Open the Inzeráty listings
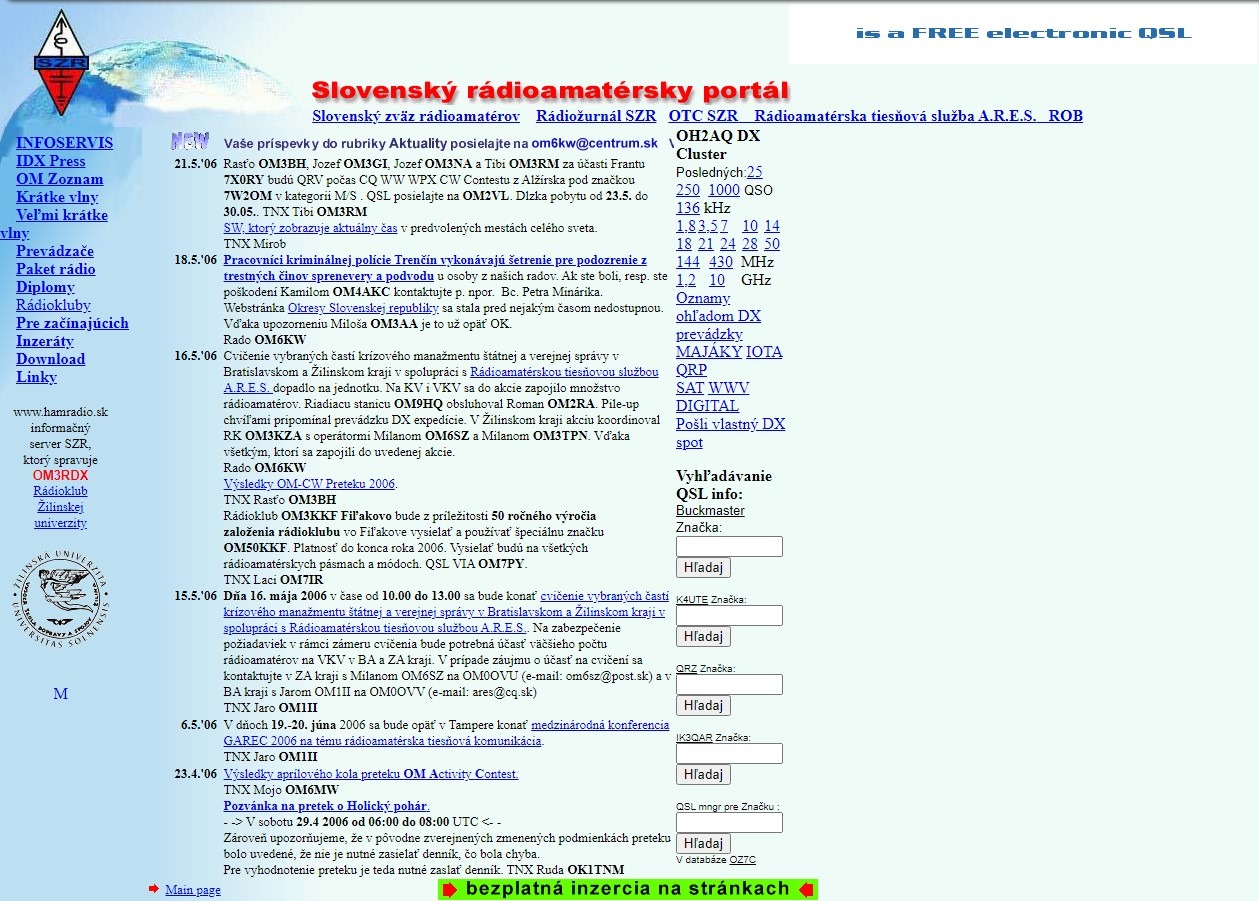 pyautogui.click(x=45, y=341)
